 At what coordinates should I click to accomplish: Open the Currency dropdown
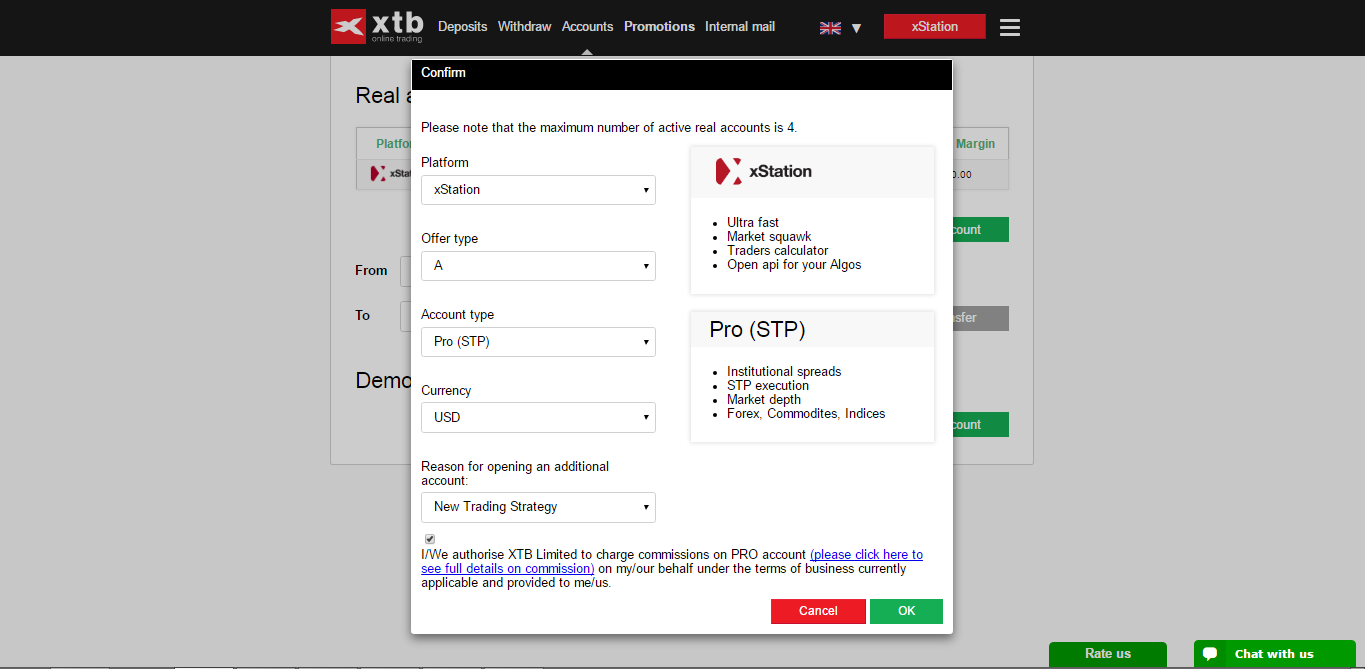(538, 417)
